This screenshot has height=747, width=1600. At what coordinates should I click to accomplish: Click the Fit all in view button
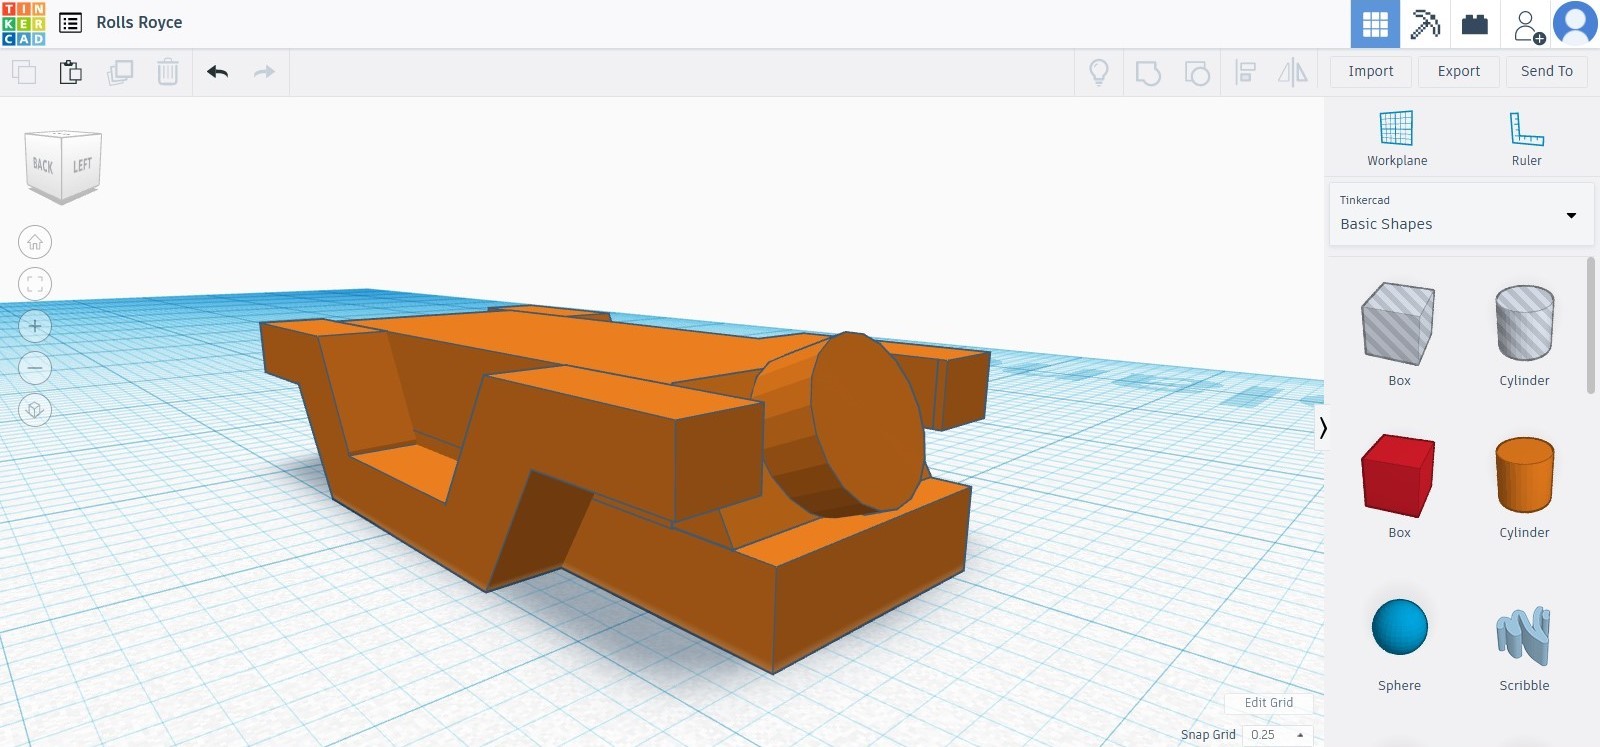[35, 284]
